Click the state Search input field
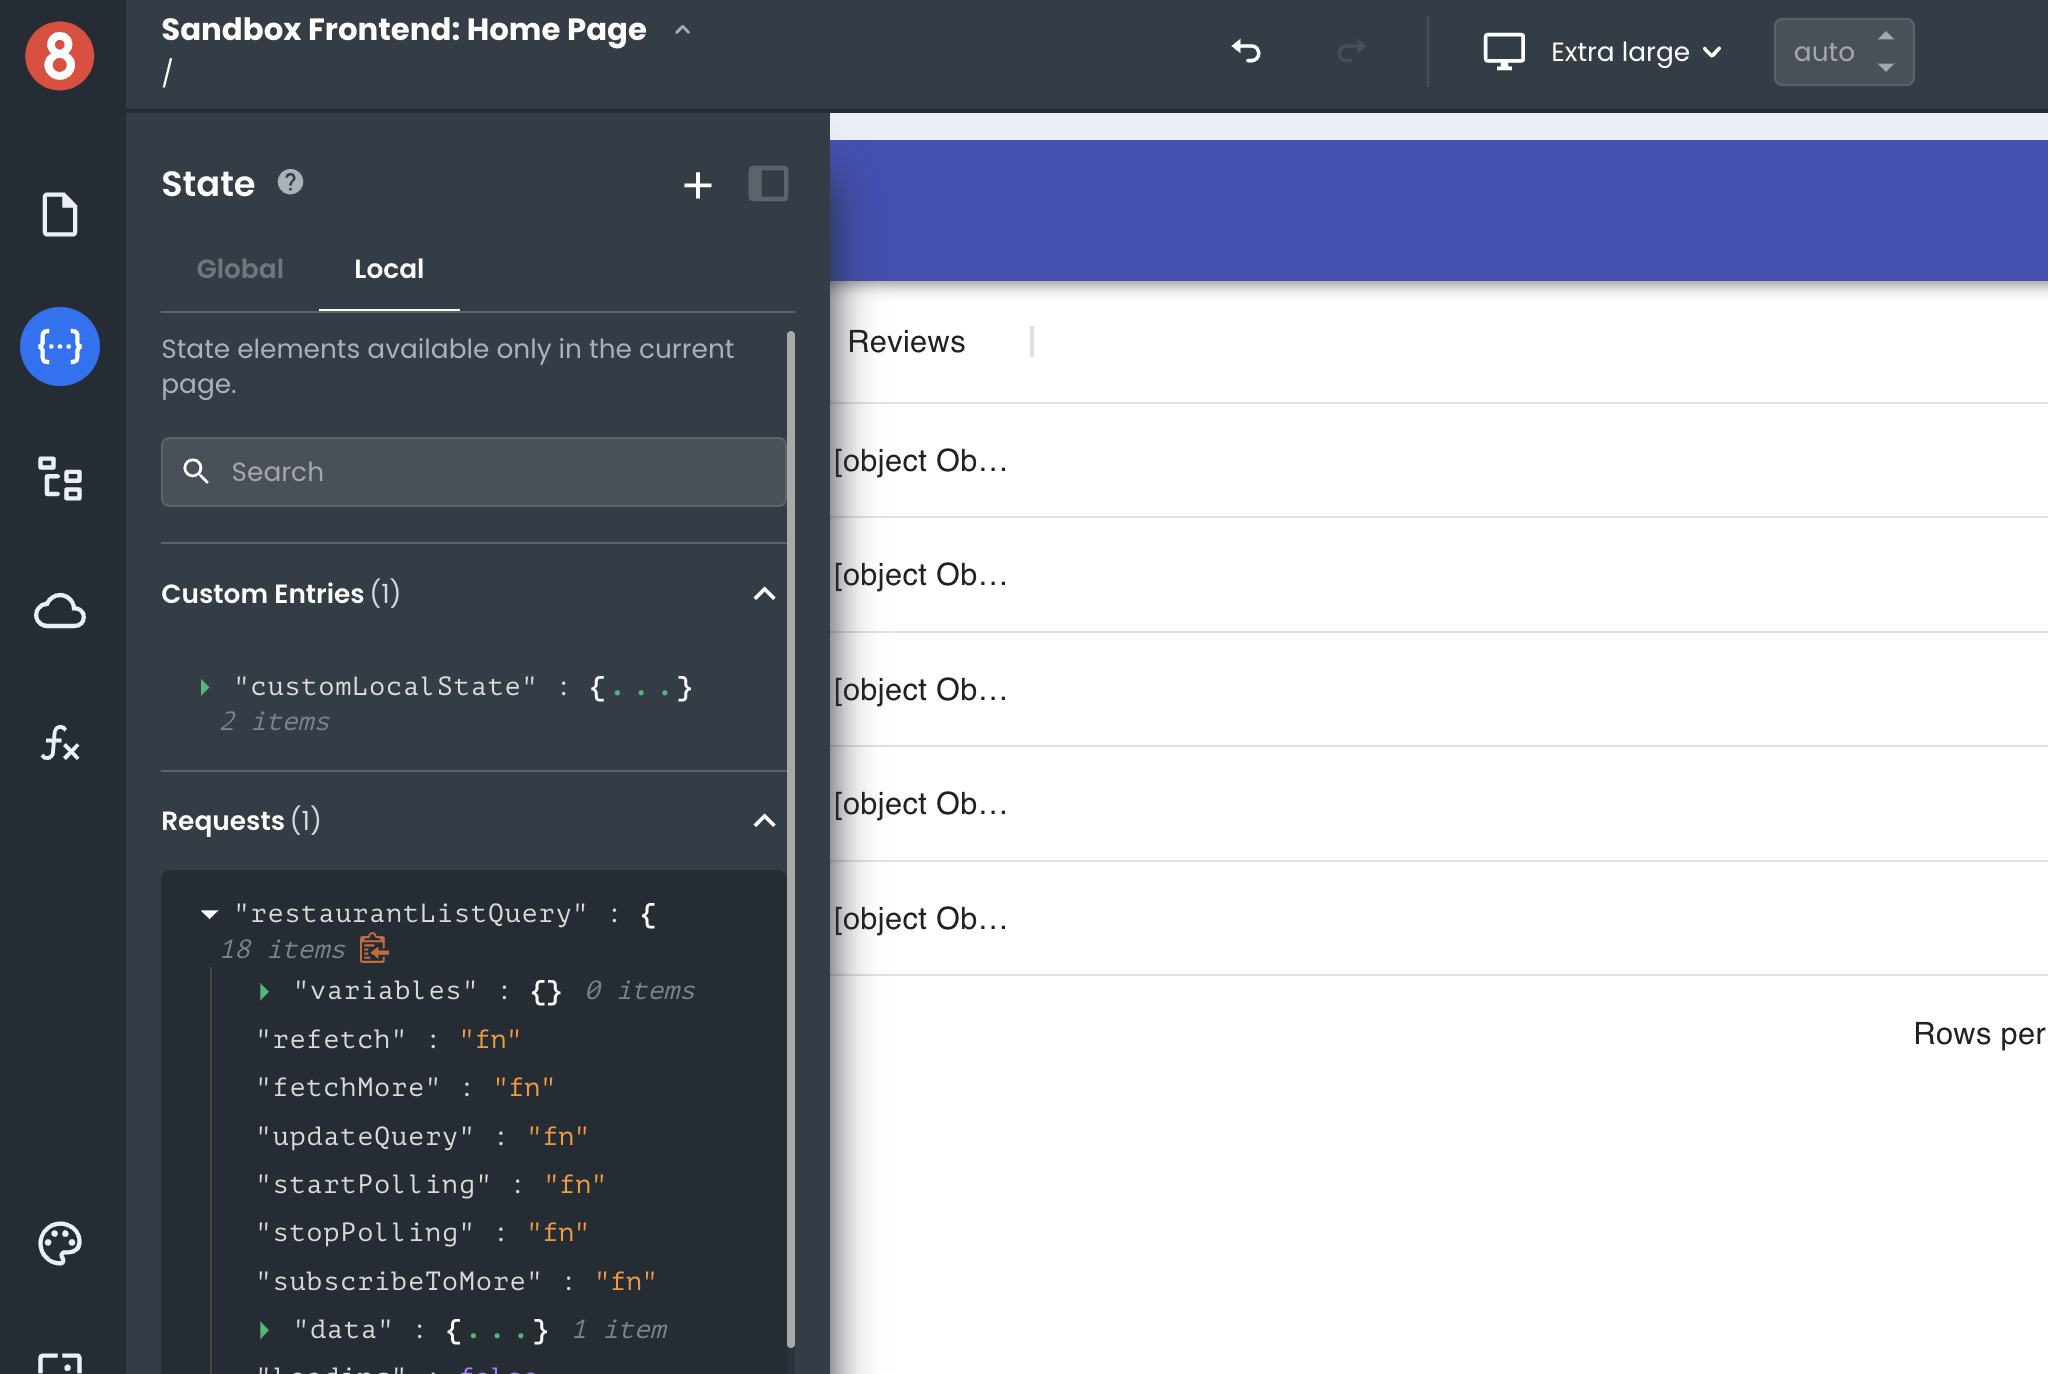The width and height of the screenshot is (2048, 1374). tap(474, 472)
